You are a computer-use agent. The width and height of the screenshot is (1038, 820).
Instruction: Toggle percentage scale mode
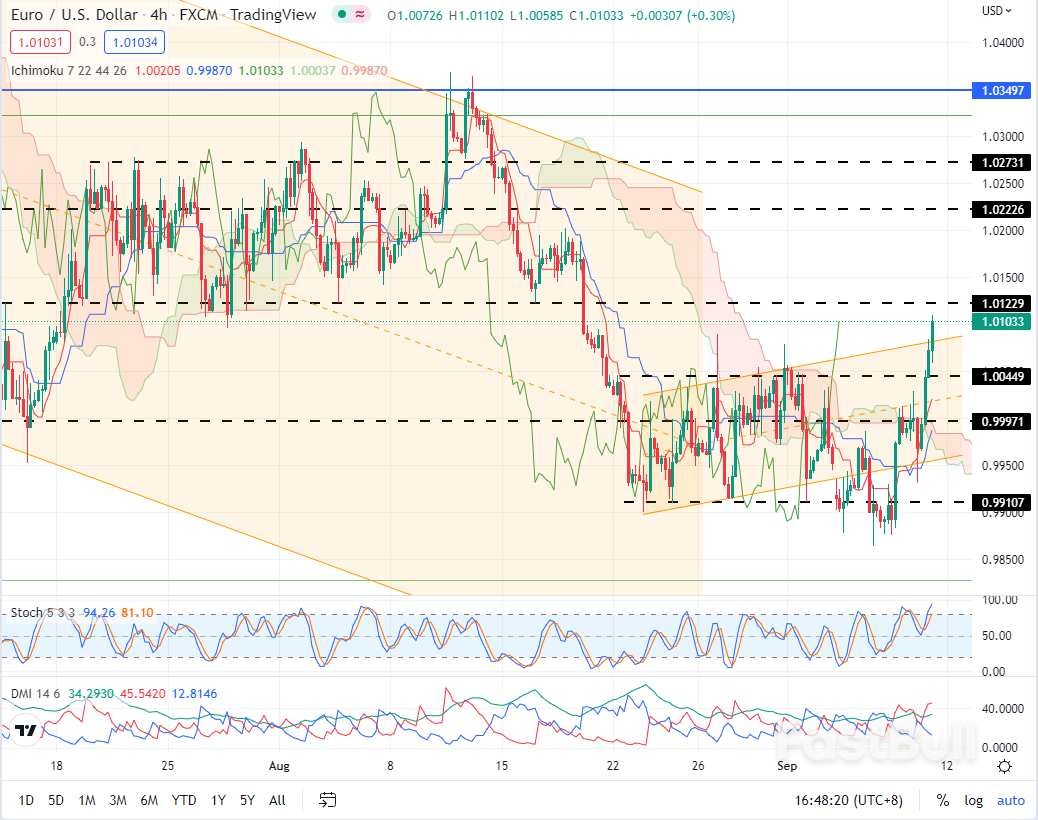[x=941, y=800]
